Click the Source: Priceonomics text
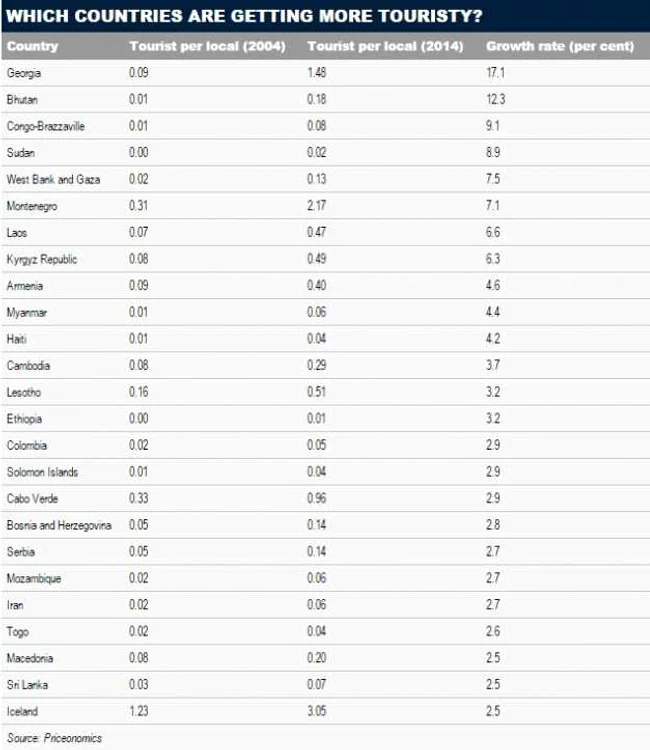The image size is (650, 750). coord(54,738)
